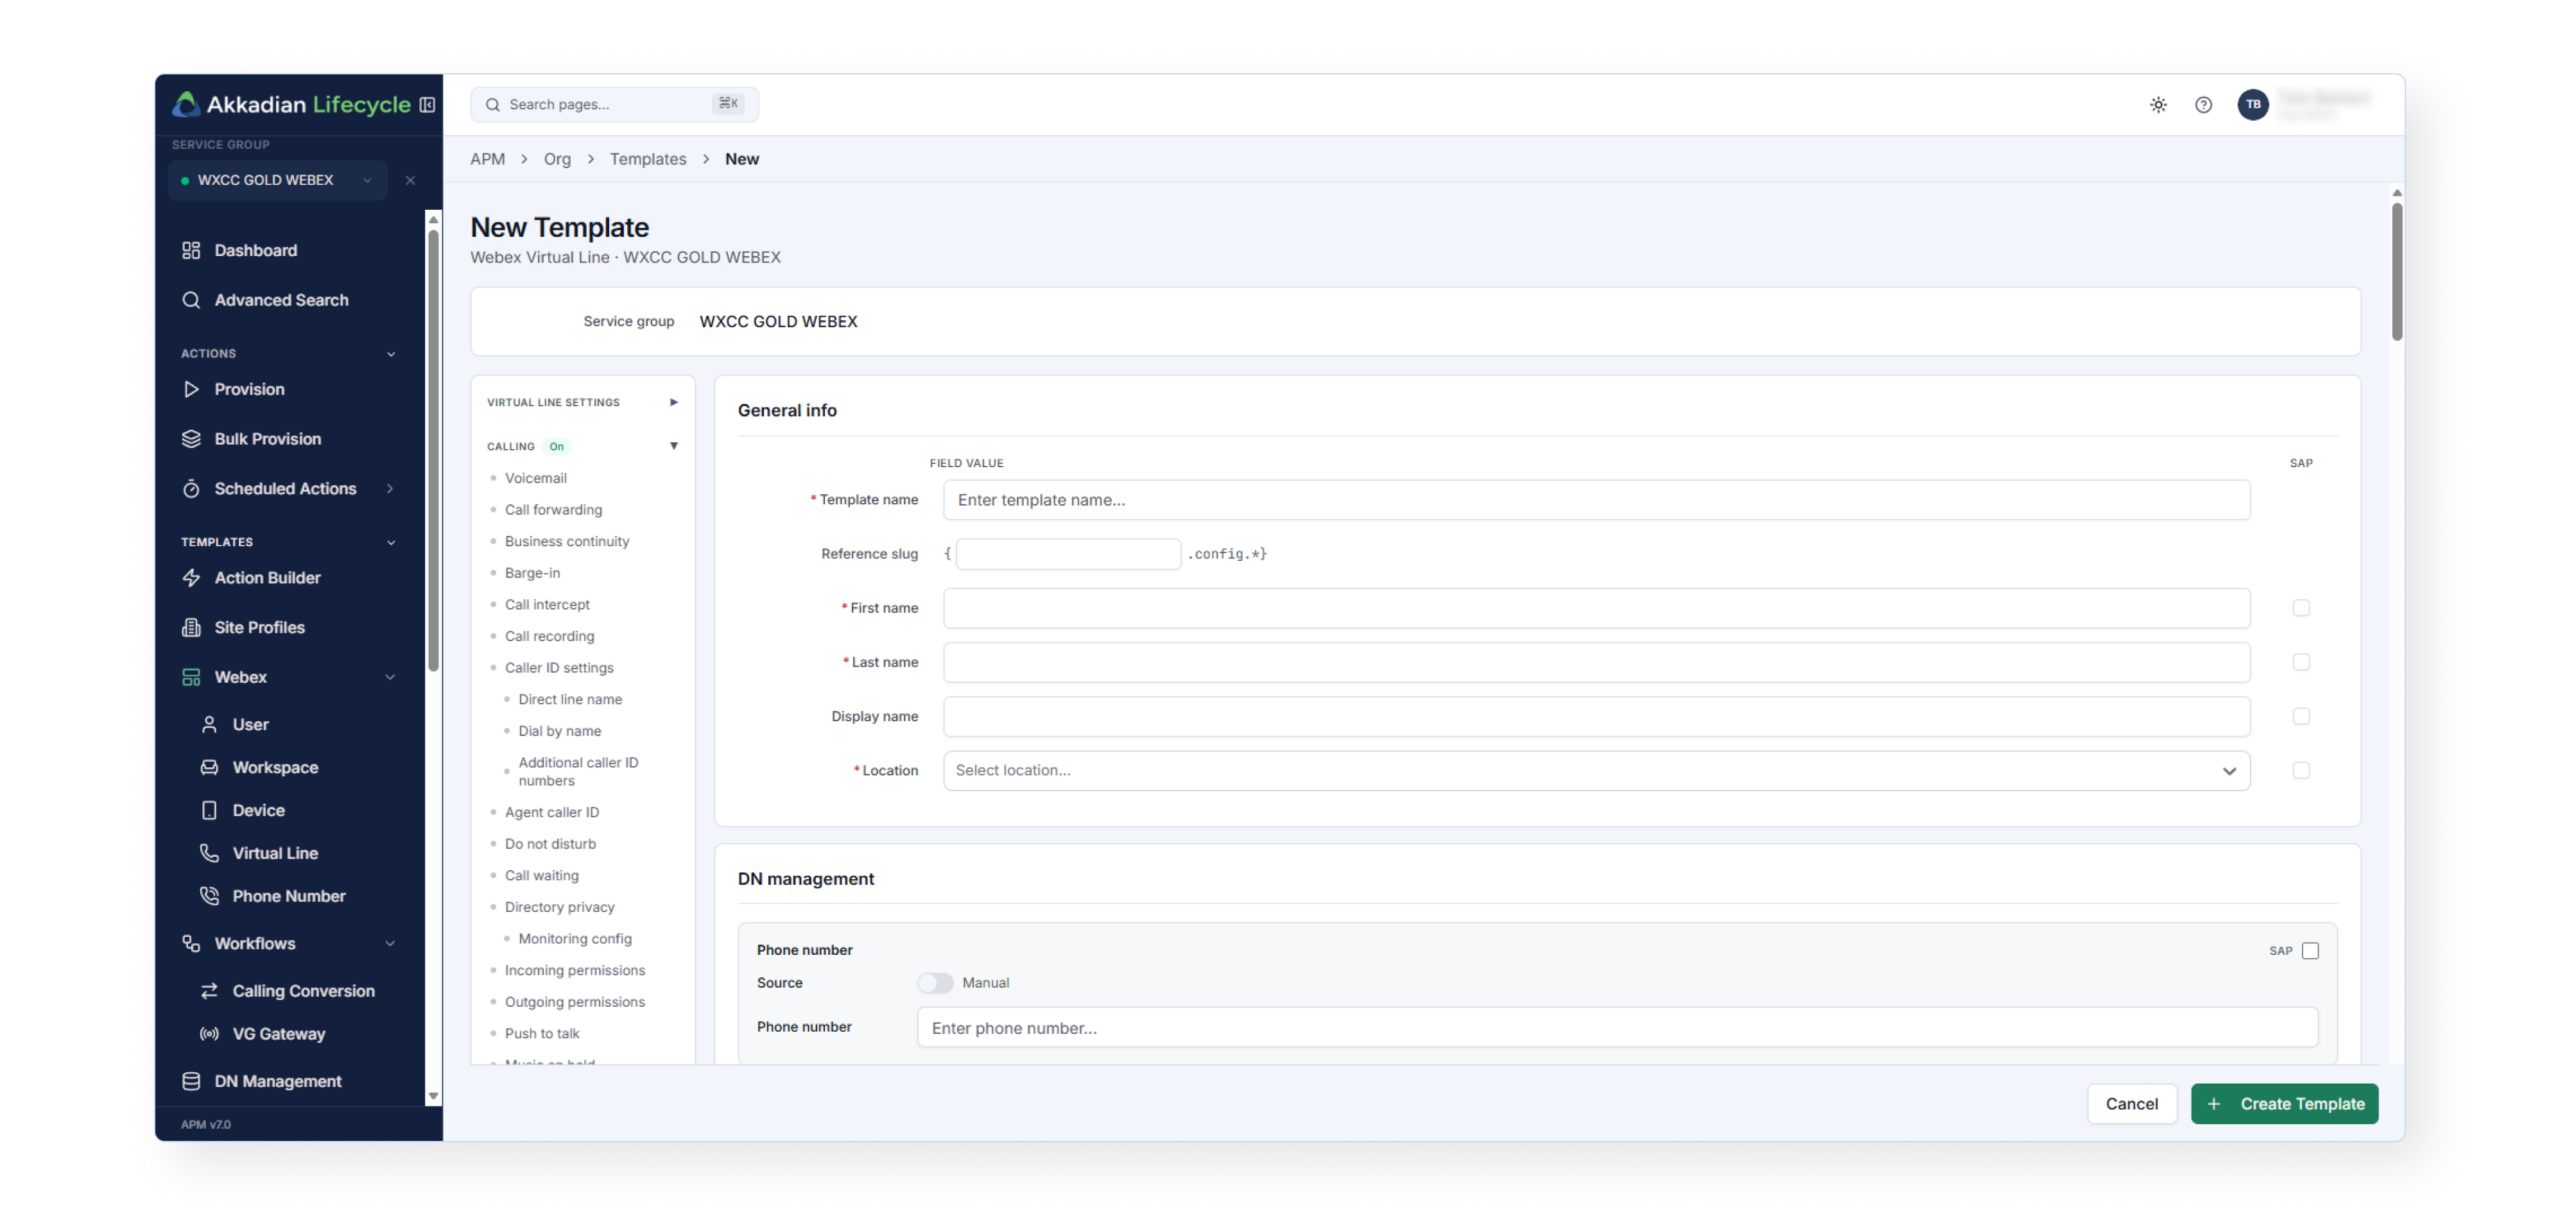
Task: Clear service group with the X icon
Action: [410, 180]
